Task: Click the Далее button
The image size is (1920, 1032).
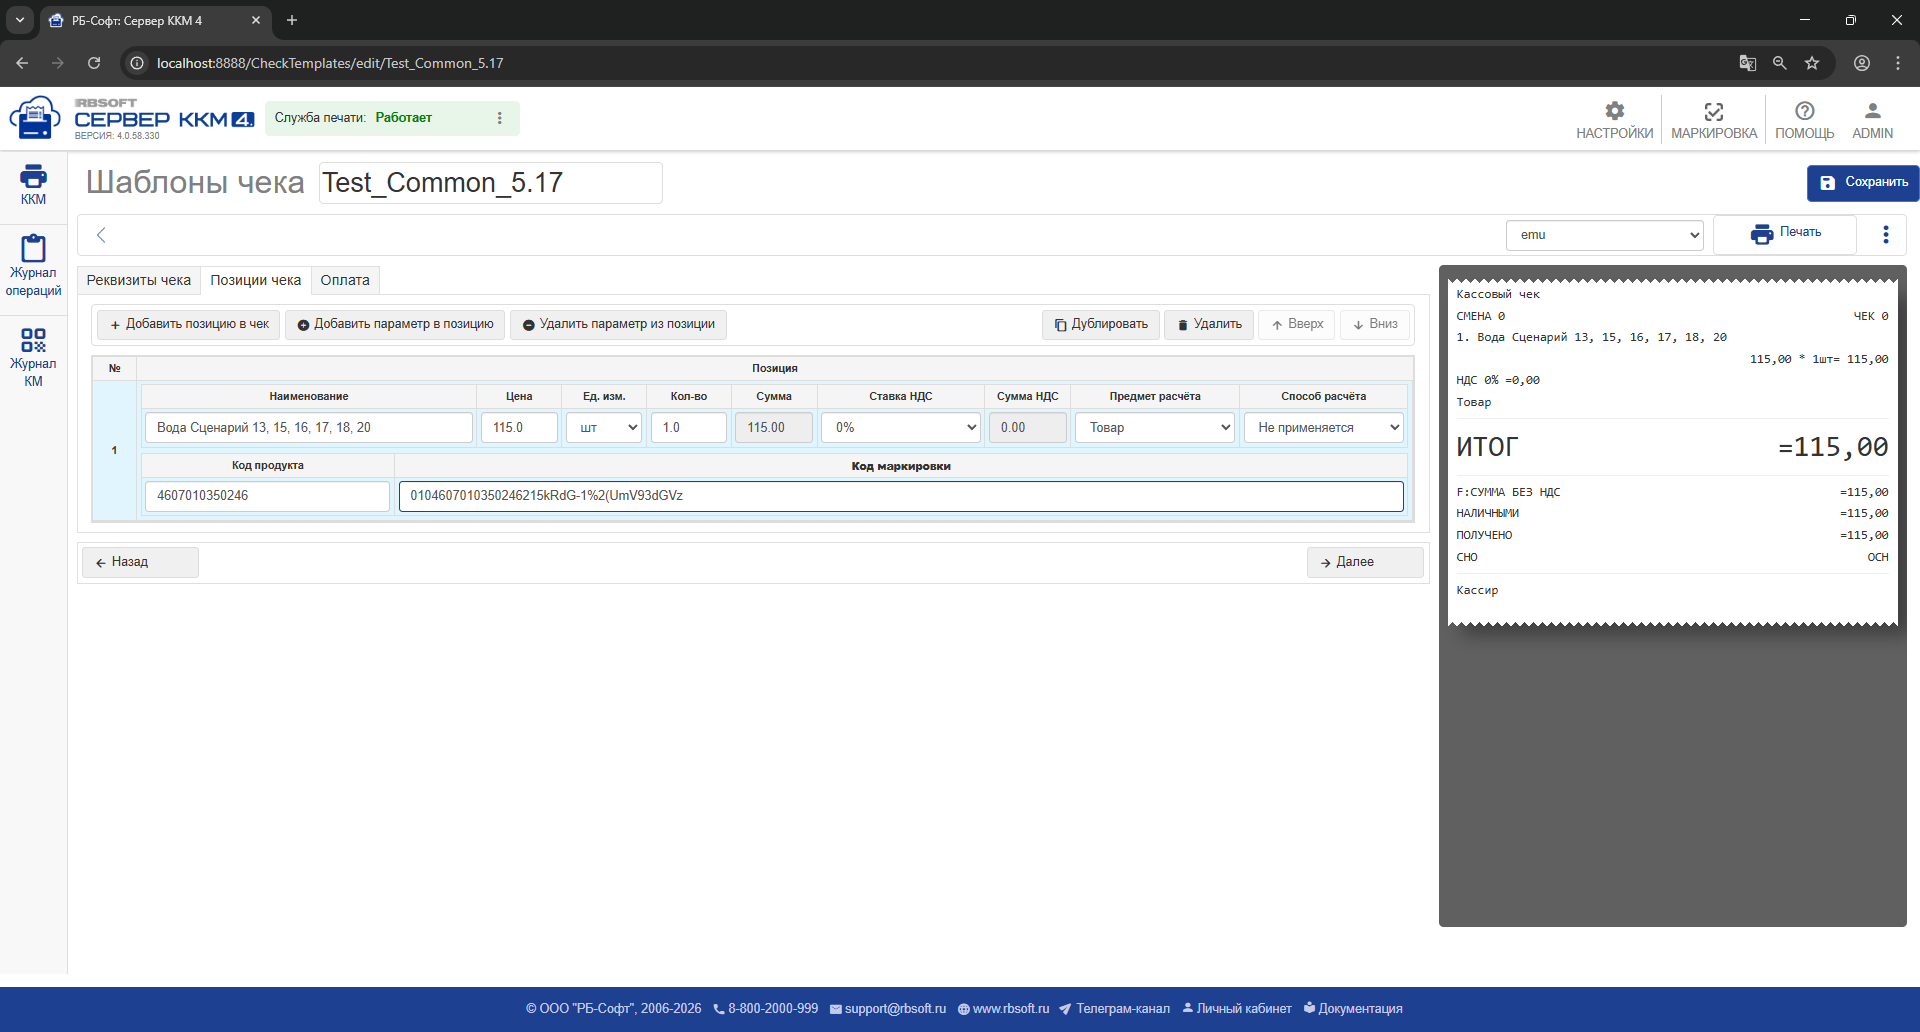Action: click(1365, 562)
